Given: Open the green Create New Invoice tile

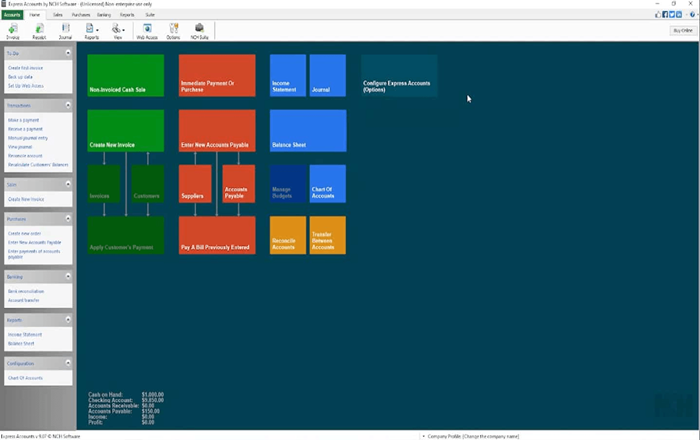Looking at the screenshot, I should pos(125,131).
